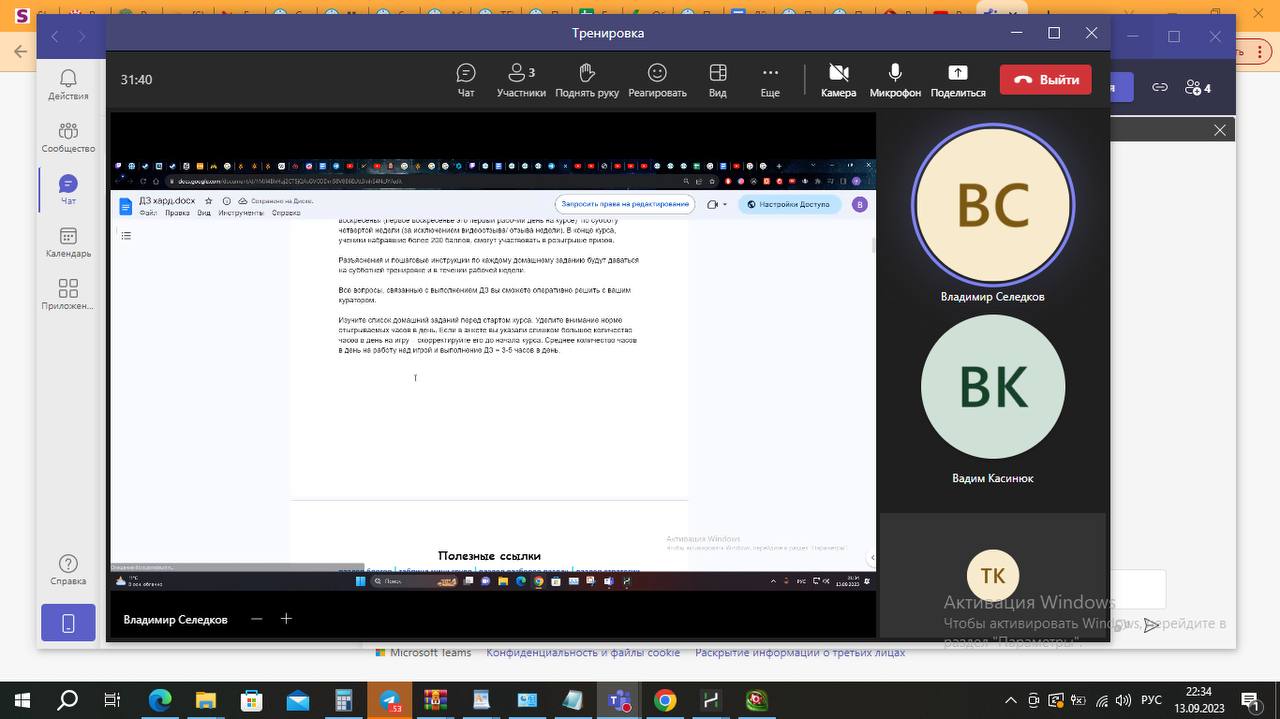This screenshot has width=1280, height=719.
Task: Select Владимир Селедков's ВС avatar
Action: 993,205
